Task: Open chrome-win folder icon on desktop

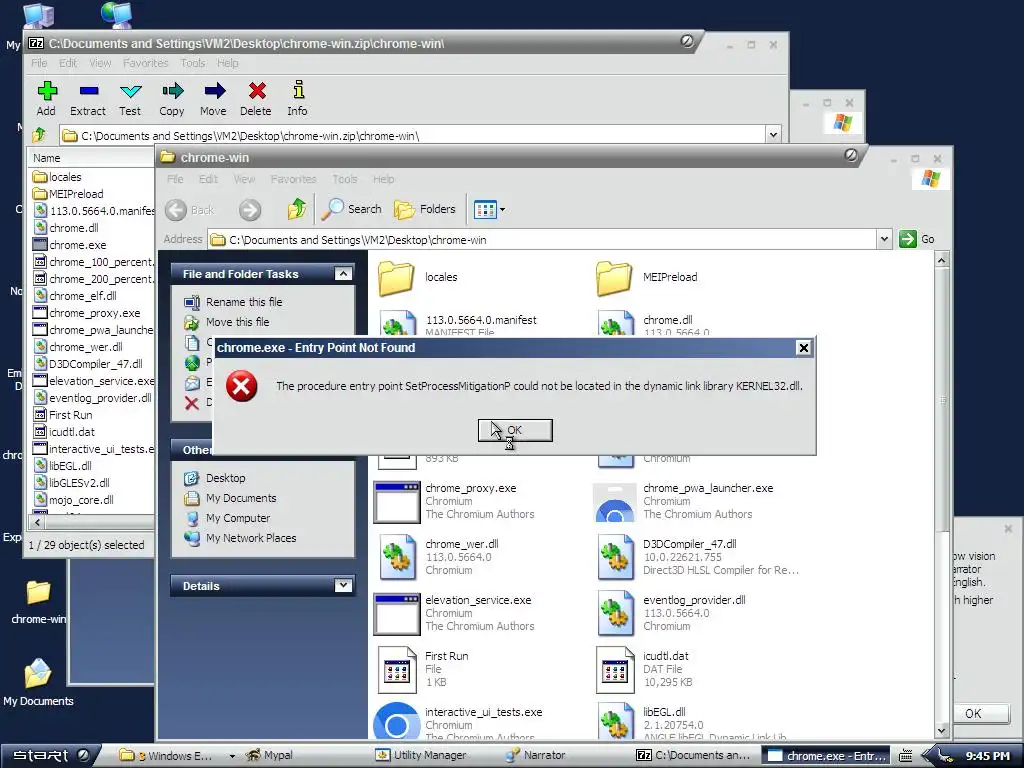Action: pos(38,602)
